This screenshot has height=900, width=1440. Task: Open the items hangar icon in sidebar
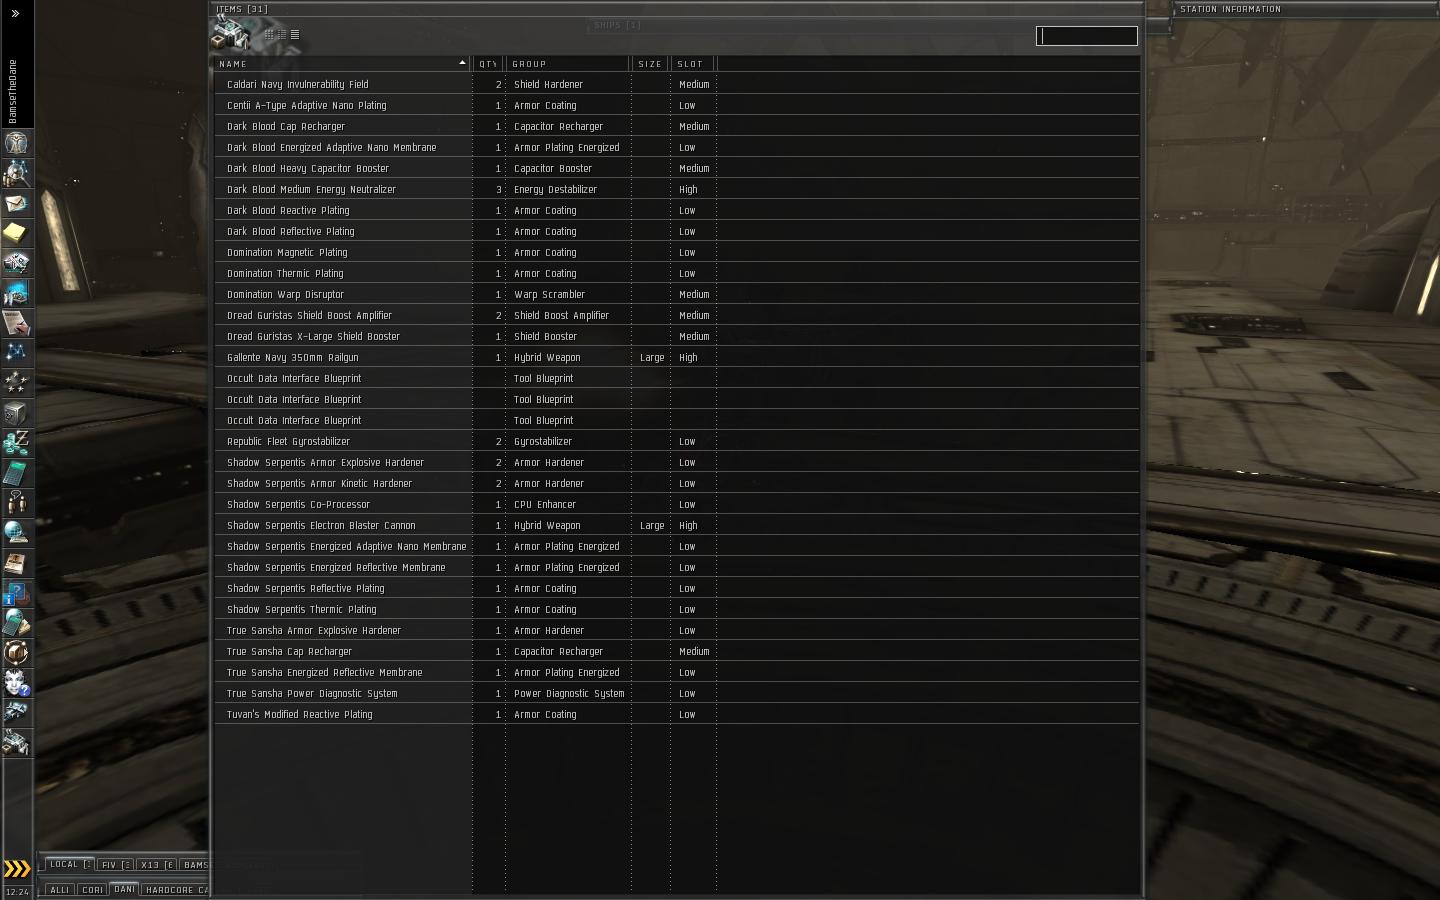(x=17, y=743)
